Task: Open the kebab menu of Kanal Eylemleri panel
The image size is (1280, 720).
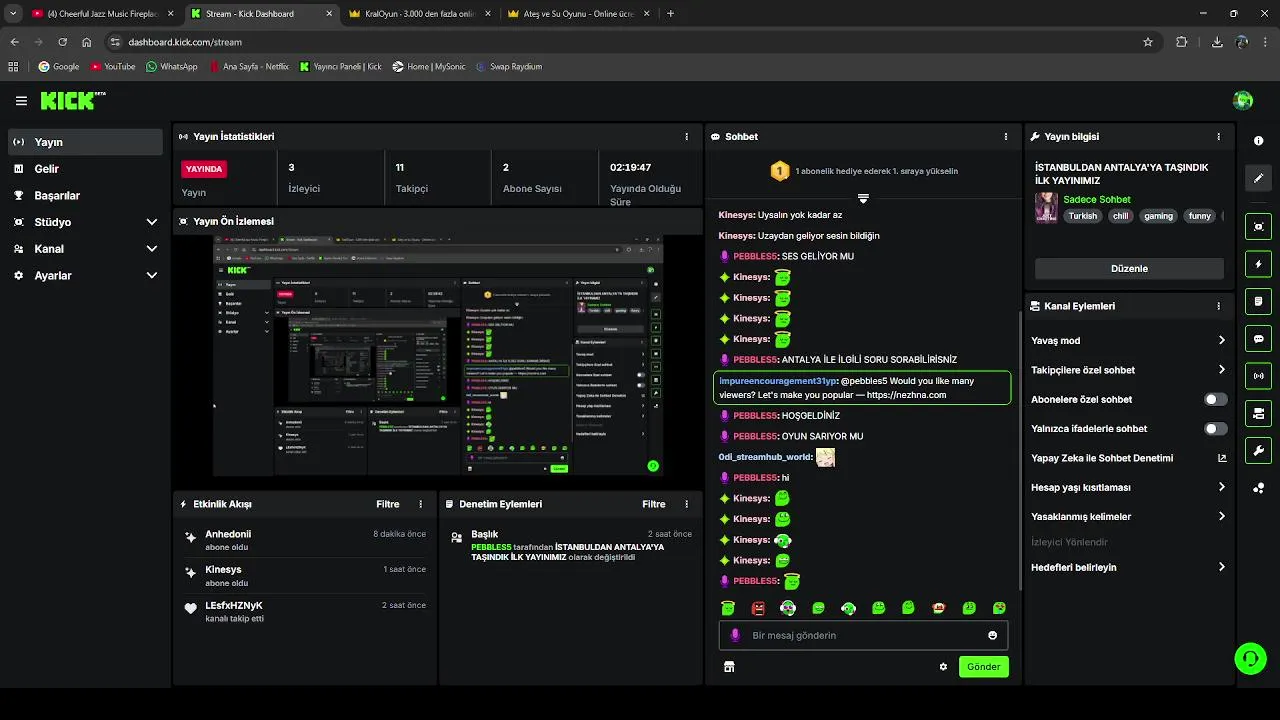Action: (1218, 306)
